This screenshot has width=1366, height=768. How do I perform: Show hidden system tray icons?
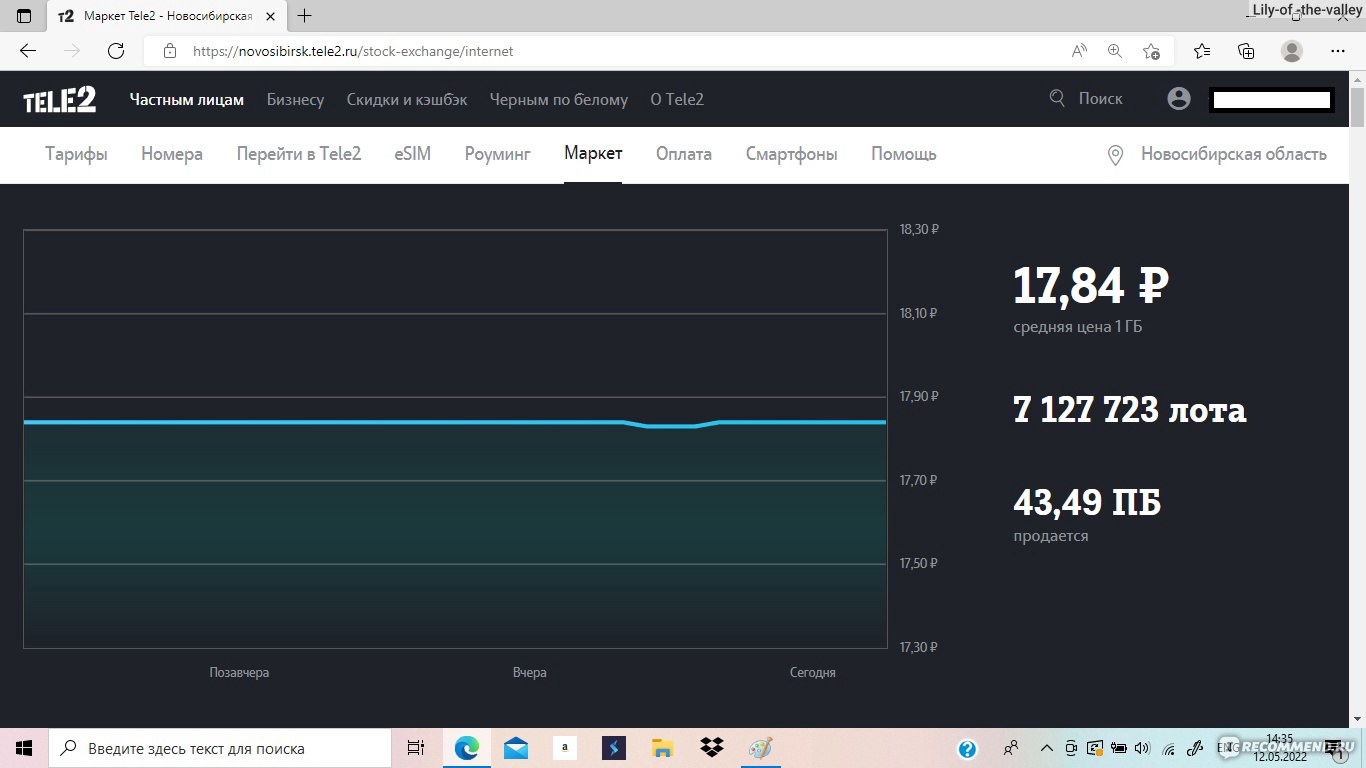point(1046,748)
